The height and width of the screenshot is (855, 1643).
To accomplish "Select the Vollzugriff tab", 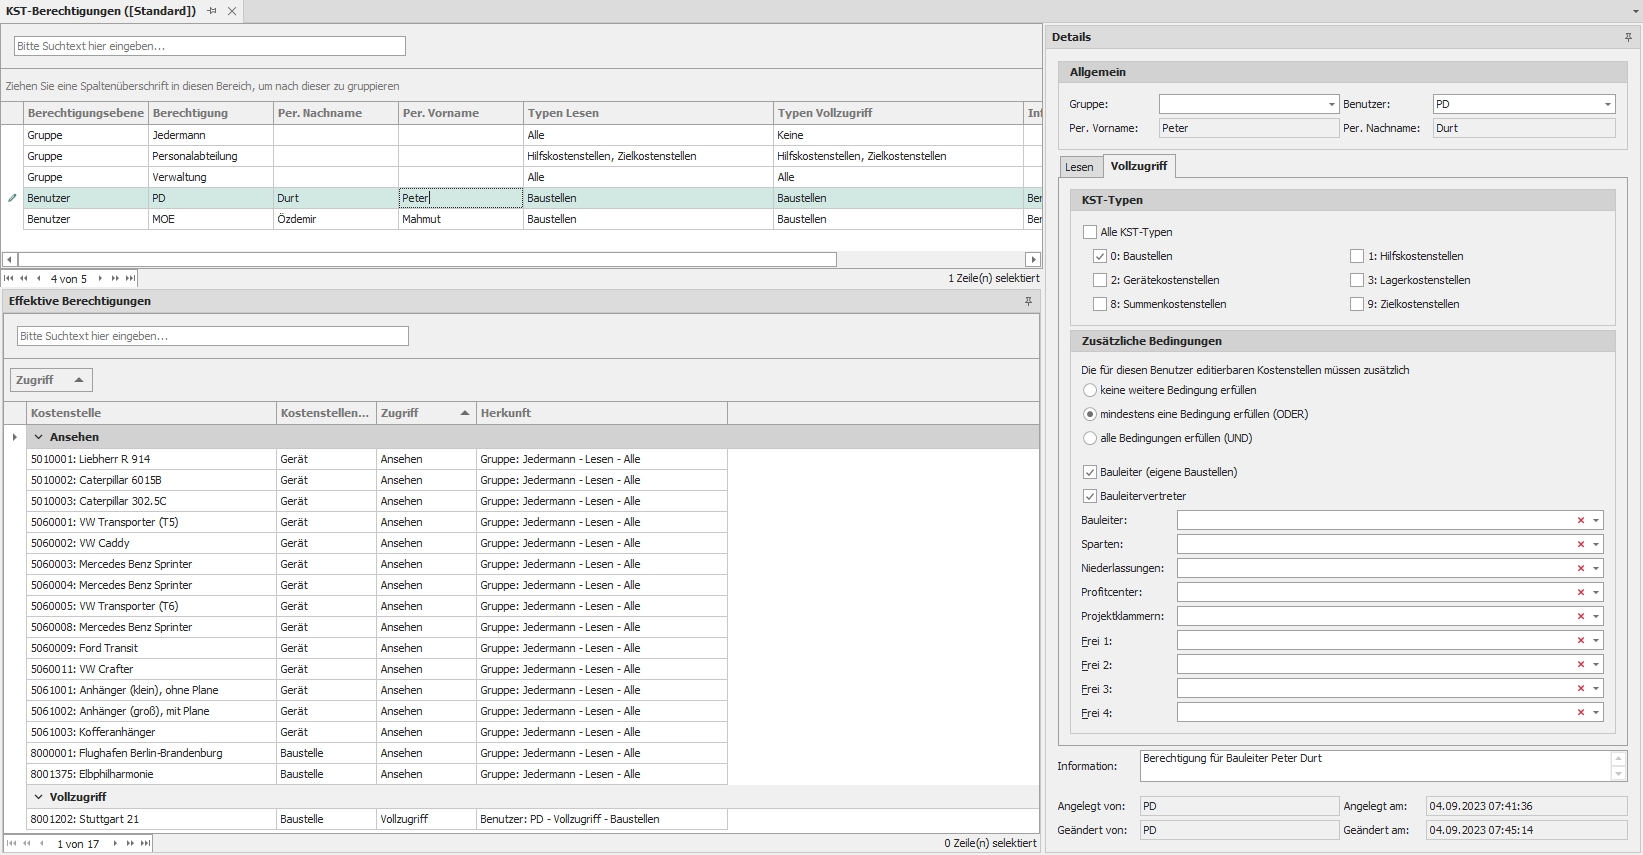I will [1139, 166].
